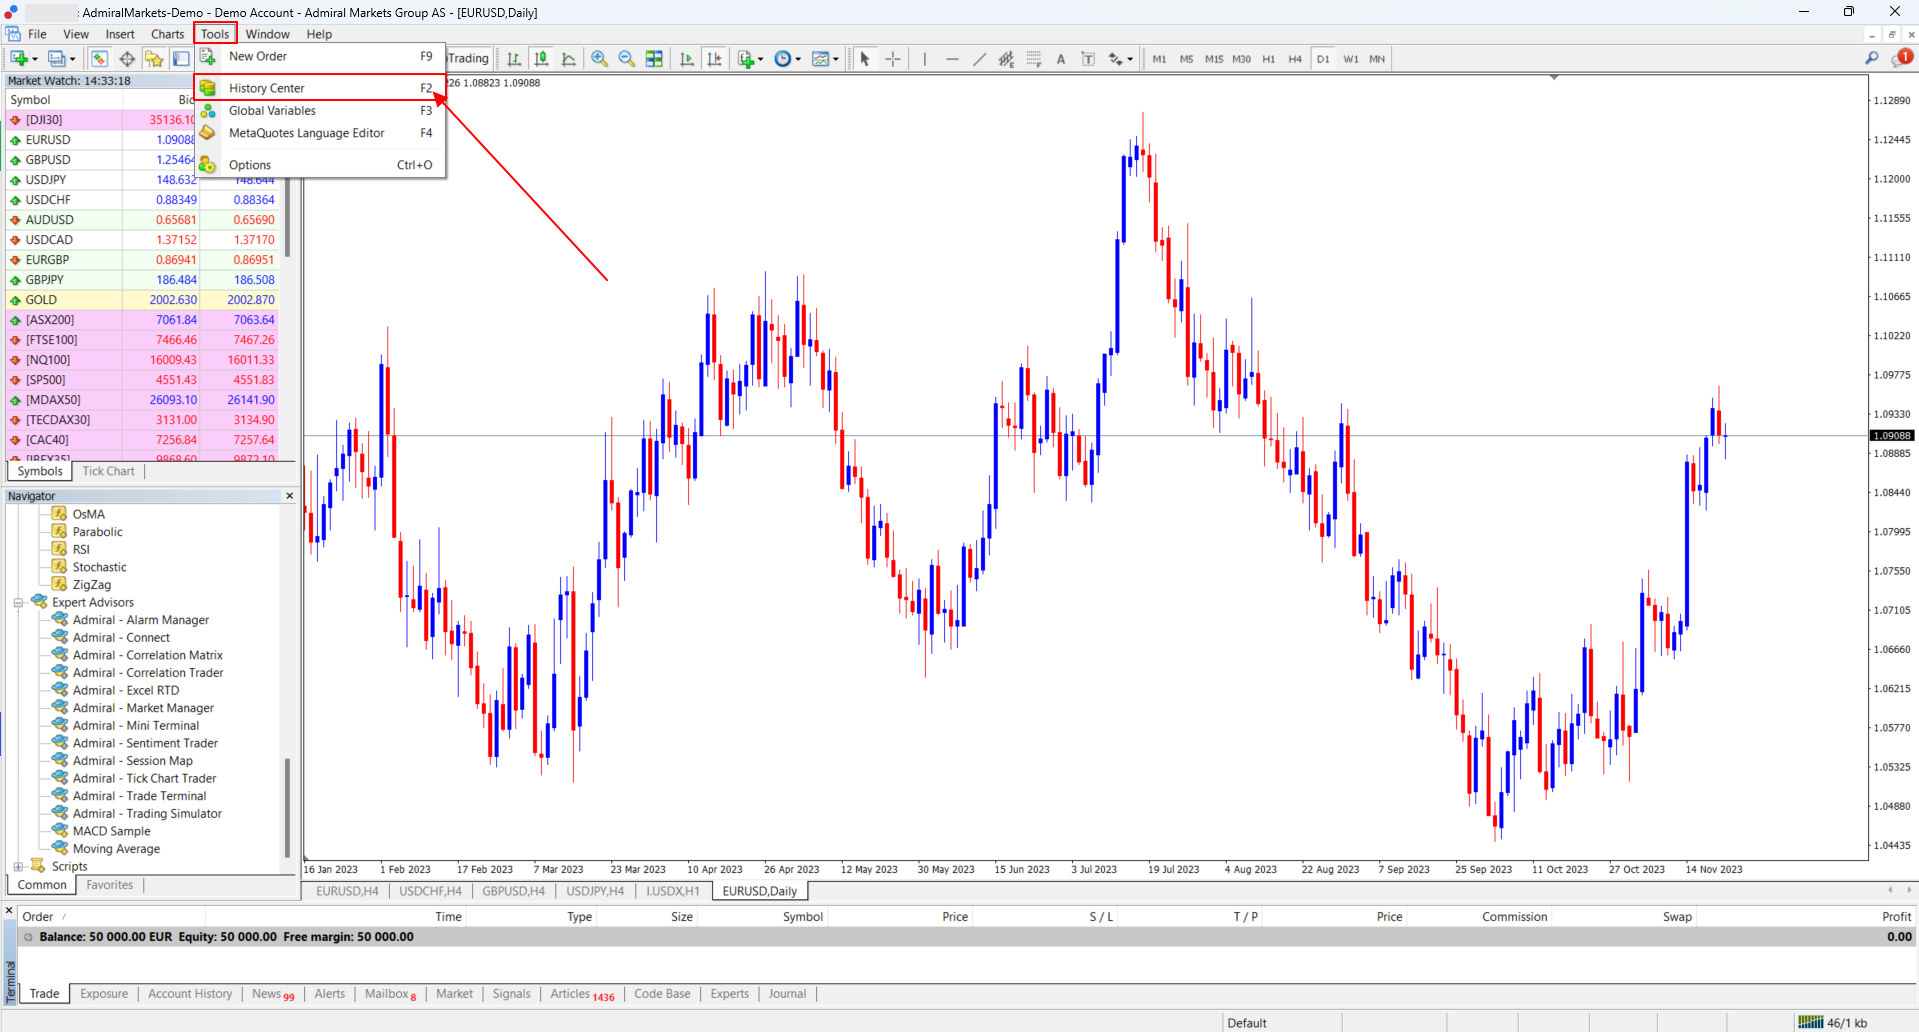The width and height of the screenshot is (1919, 1032).
Task: Select the Text Label tool
Action: [x=1088, y=59]
